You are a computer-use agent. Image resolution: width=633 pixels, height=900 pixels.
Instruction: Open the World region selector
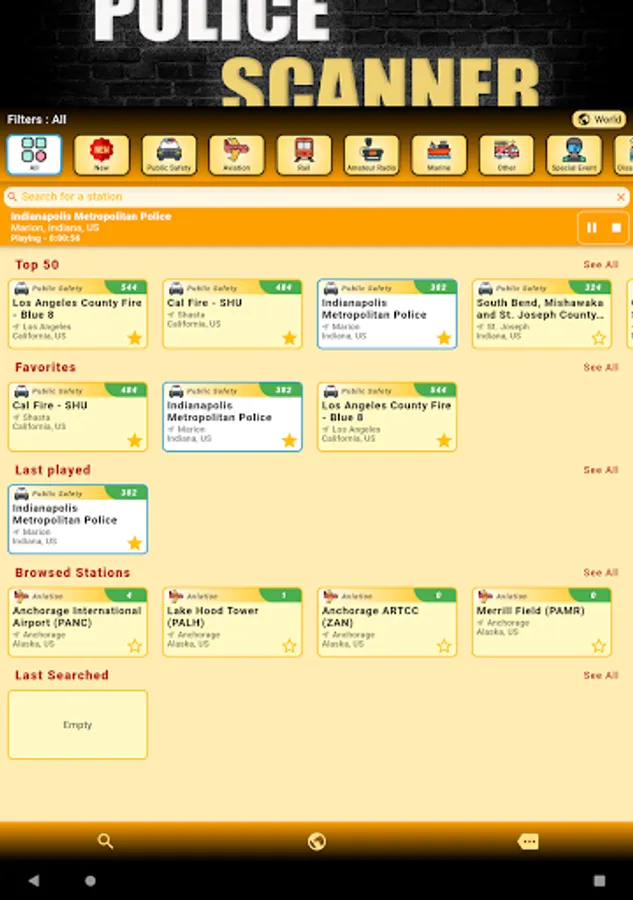tap(599, 119)
